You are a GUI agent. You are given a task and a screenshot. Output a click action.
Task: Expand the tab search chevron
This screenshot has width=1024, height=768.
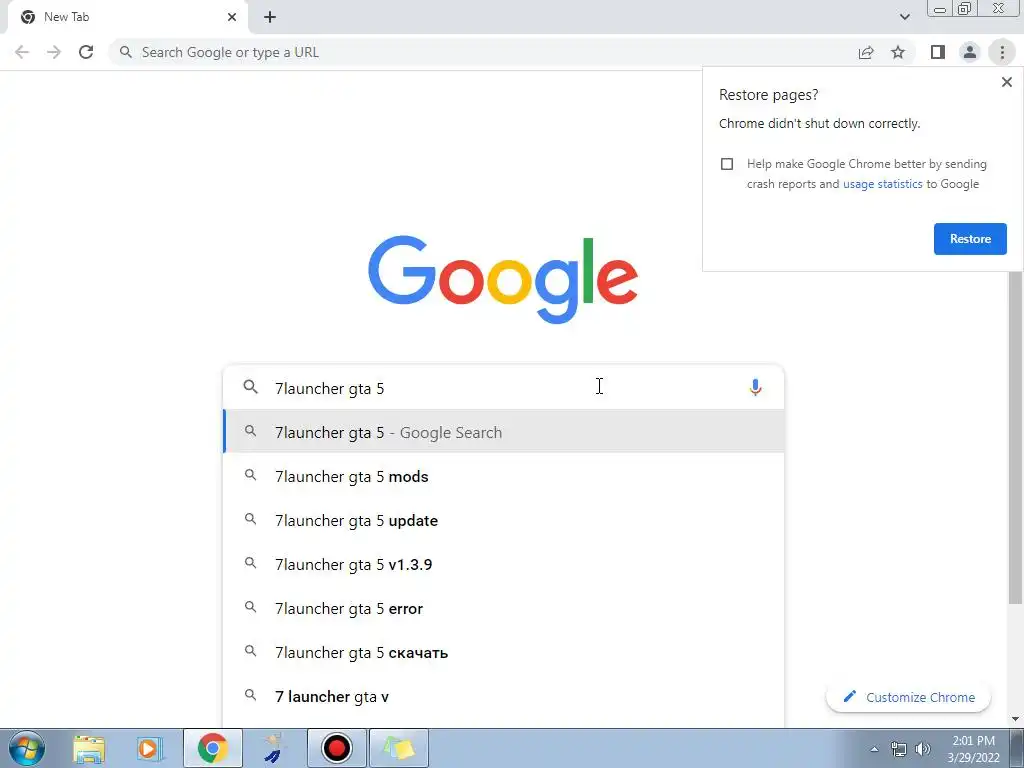click(x=904, y=17)
